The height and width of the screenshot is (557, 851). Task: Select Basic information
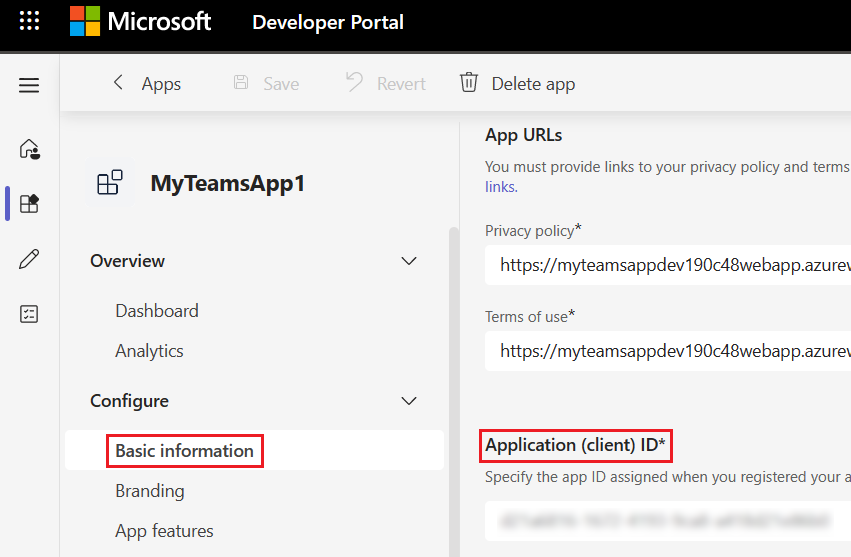pos(254,451)
